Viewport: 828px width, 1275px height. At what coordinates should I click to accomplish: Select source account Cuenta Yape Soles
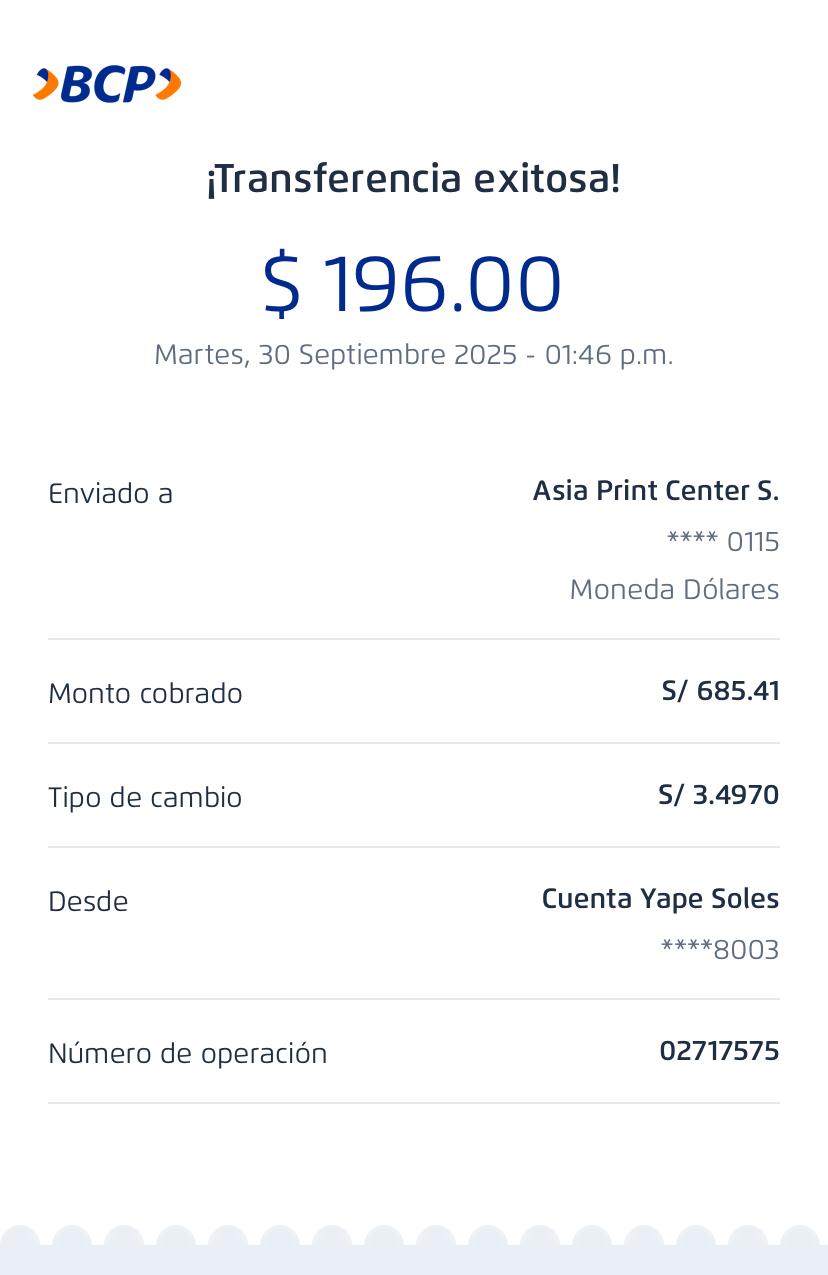(660, 899)
